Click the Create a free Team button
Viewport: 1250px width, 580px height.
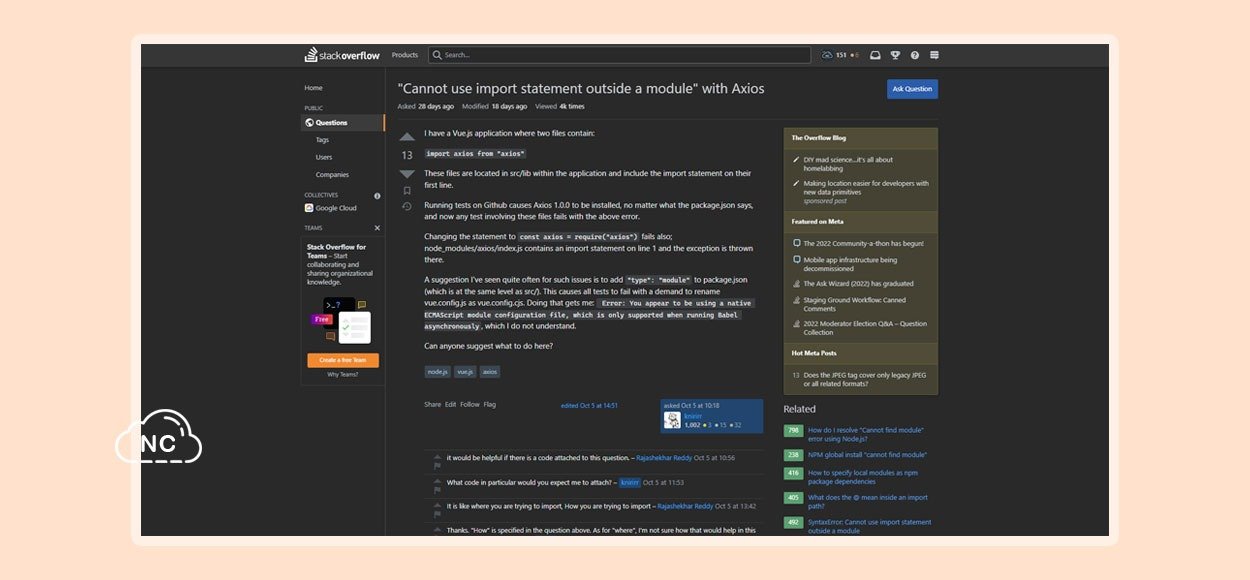coord(343,360)
